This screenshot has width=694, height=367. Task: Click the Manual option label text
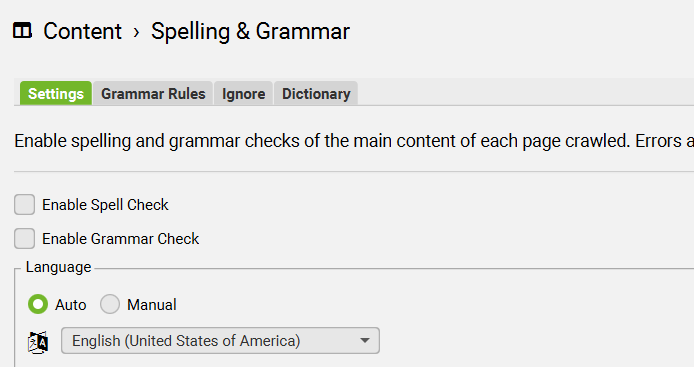pyautogui.click(x=152, y=305)
